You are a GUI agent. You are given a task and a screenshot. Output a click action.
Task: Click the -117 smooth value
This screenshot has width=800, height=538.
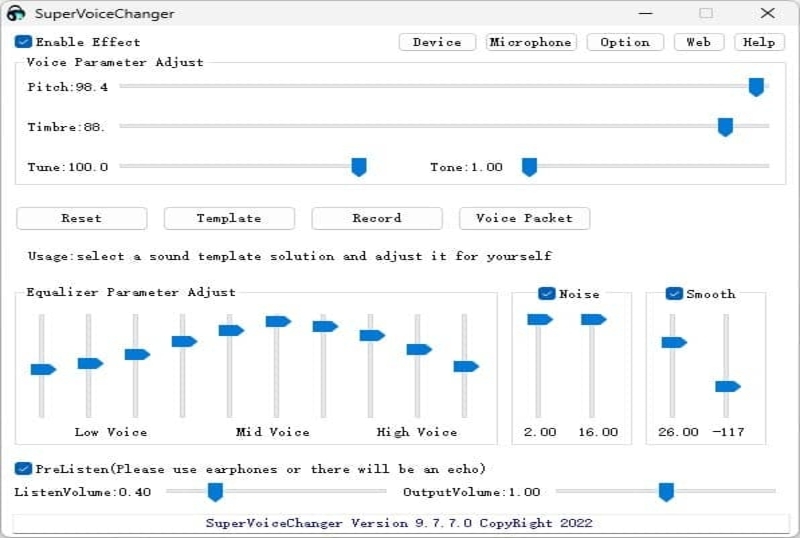coord(728,432)
